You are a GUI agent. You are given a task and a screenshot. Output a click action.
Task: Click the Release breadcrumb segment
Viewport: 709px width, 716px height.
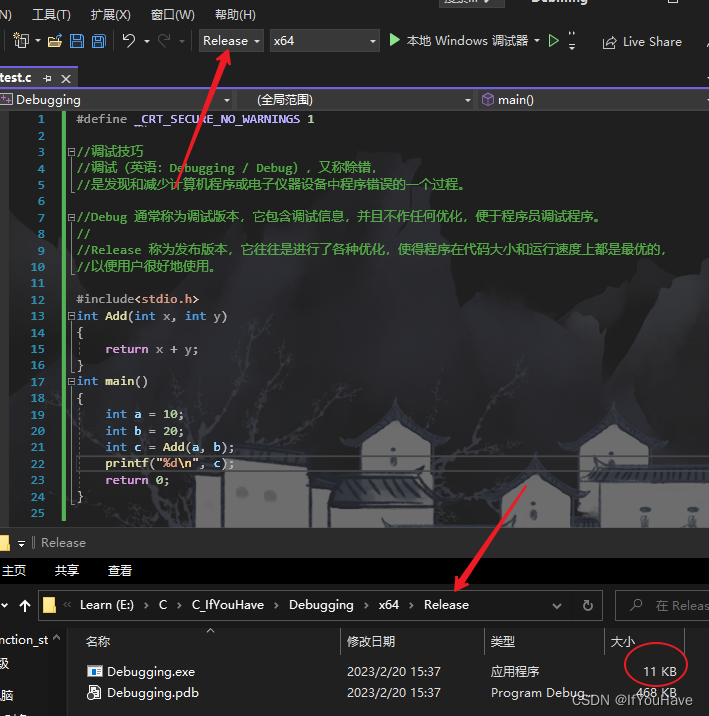[x=446, y=605]
